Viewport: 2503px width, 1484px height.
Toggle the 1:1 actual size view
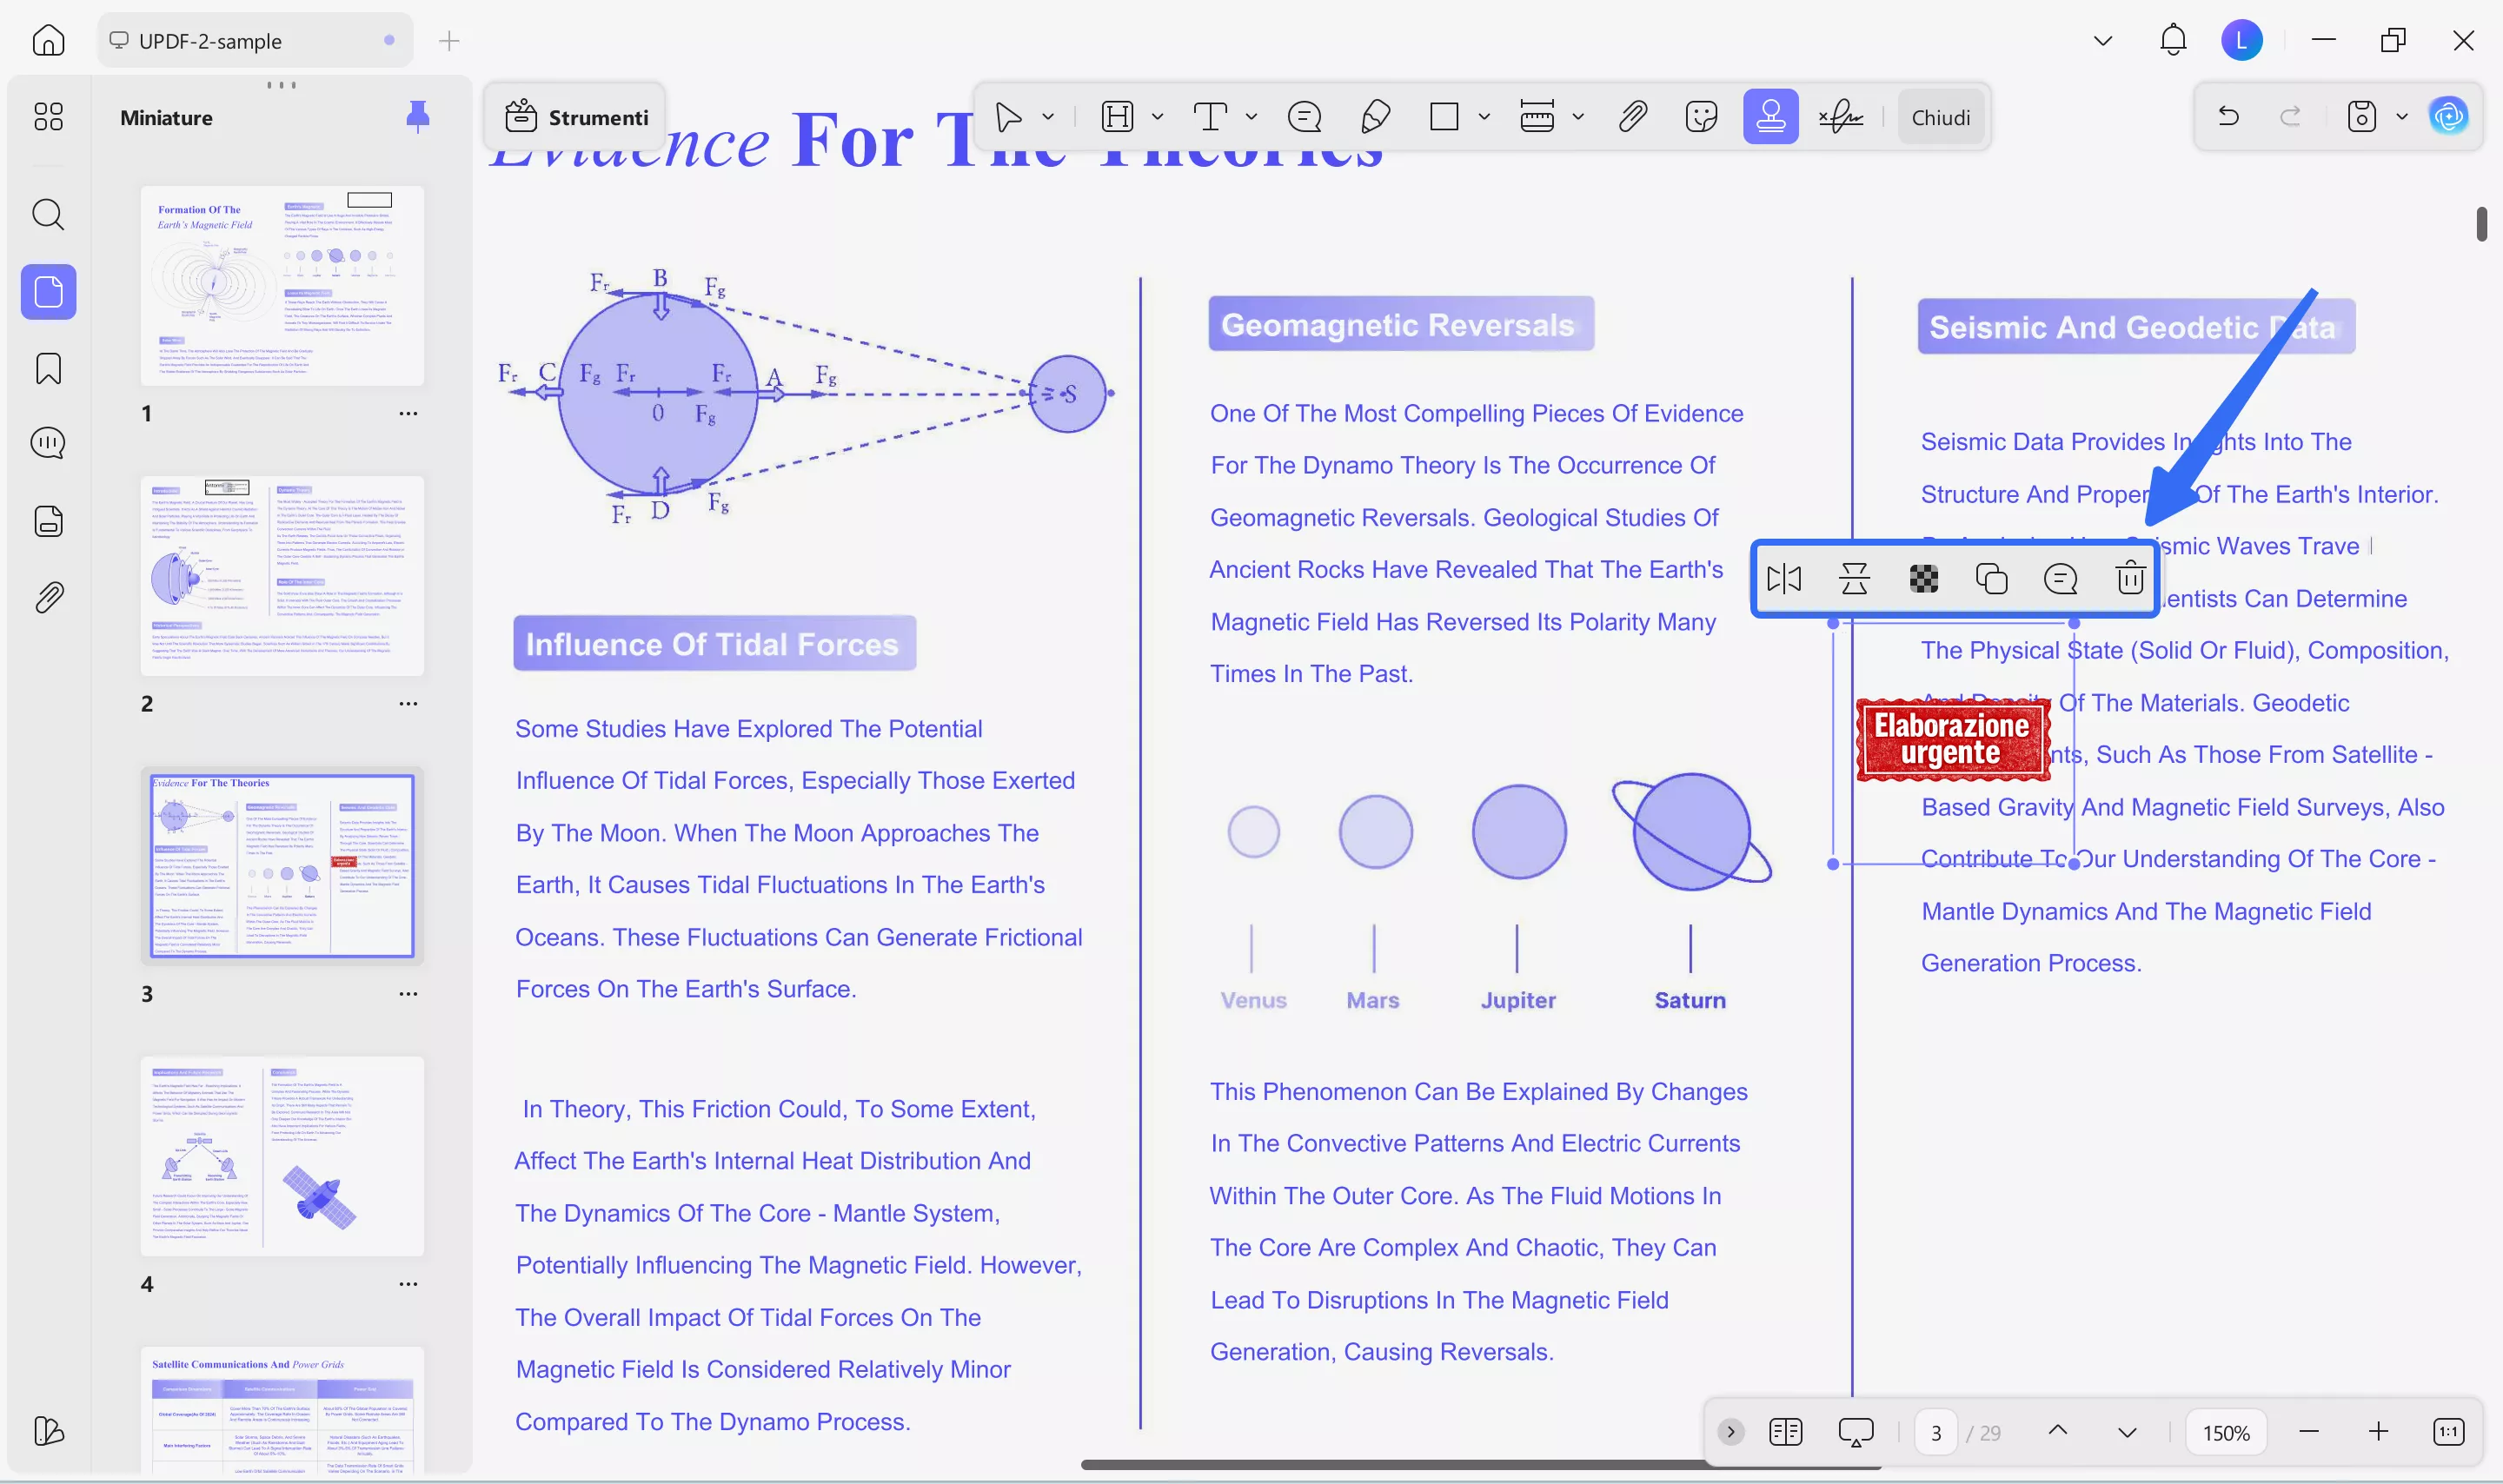[2448, 1431]
